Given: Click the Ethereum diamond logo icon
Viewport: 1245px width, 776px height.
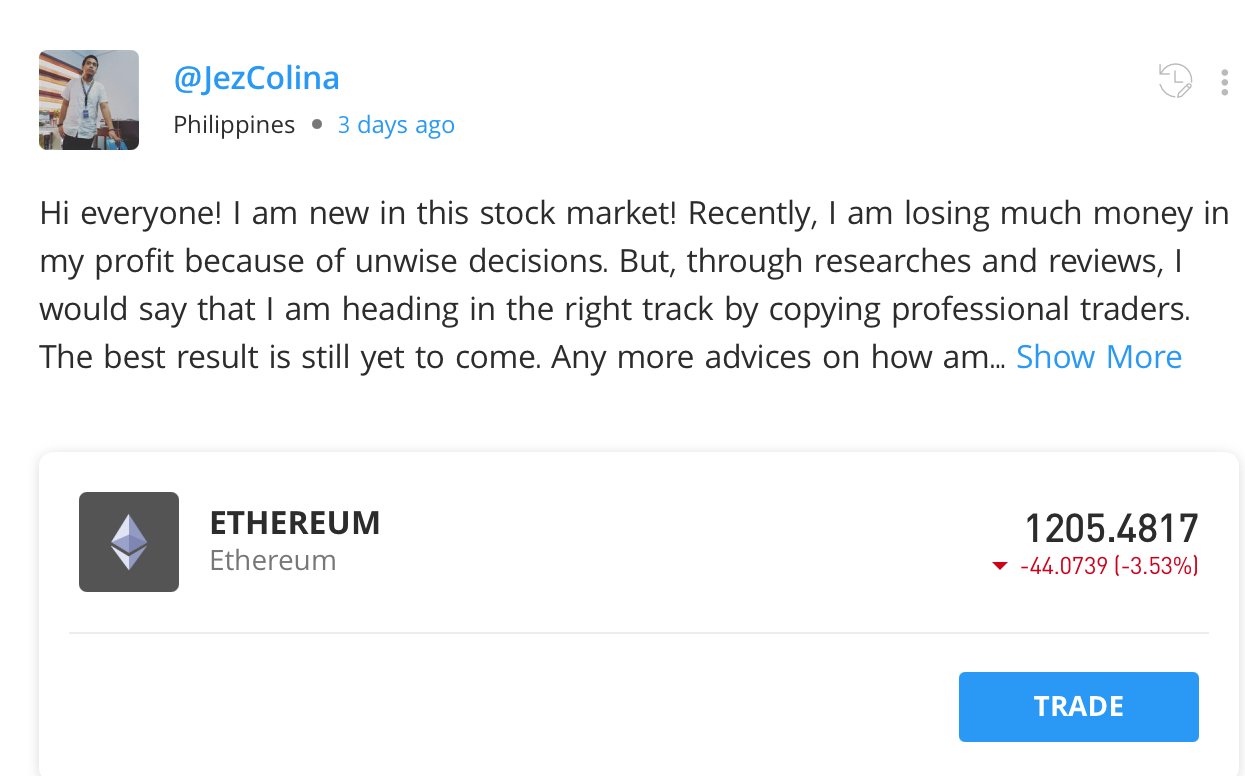Looking at the screenshot, I should point(129,542).
